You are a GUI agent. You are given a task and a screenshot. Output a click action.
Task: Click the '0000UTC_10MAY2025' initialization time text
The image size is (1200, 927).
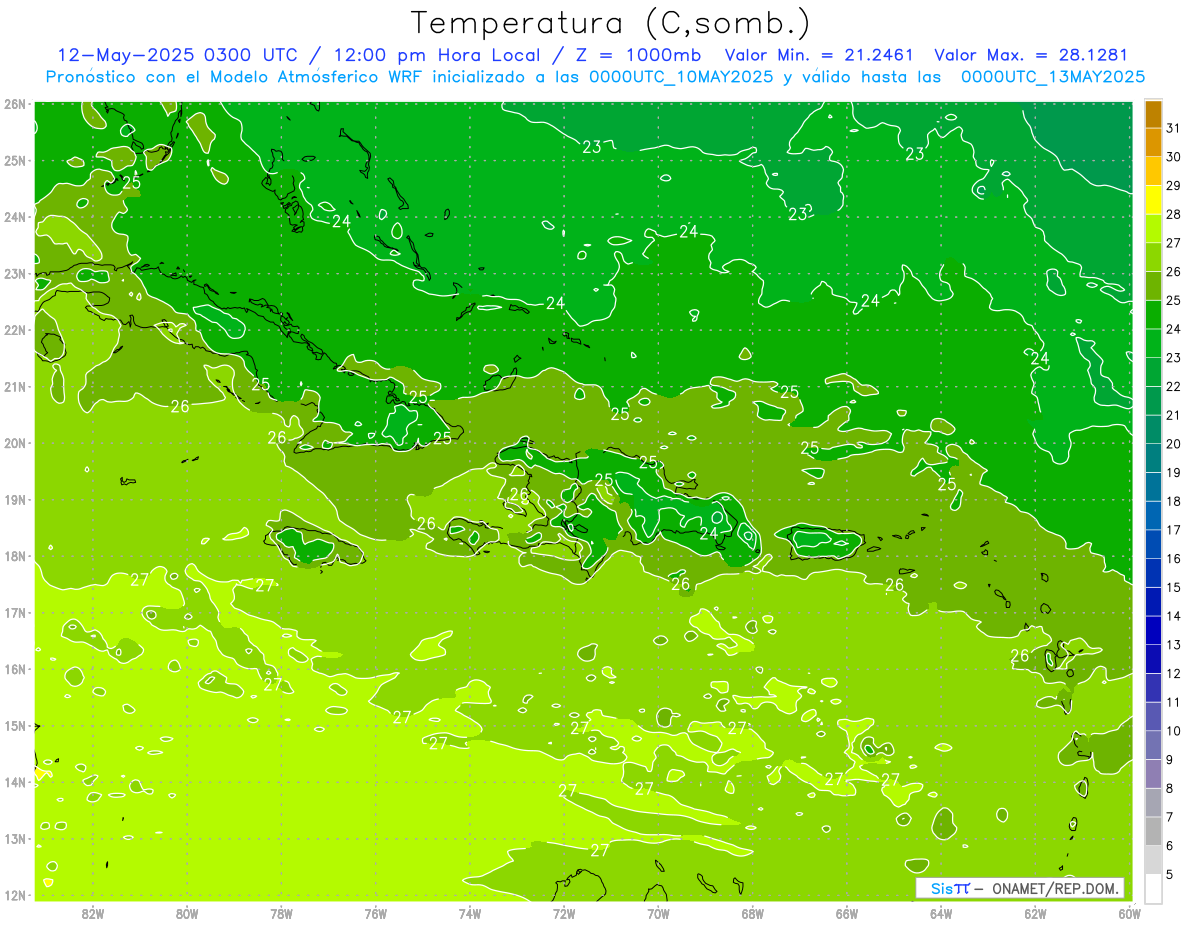click(x=680, y=77)
